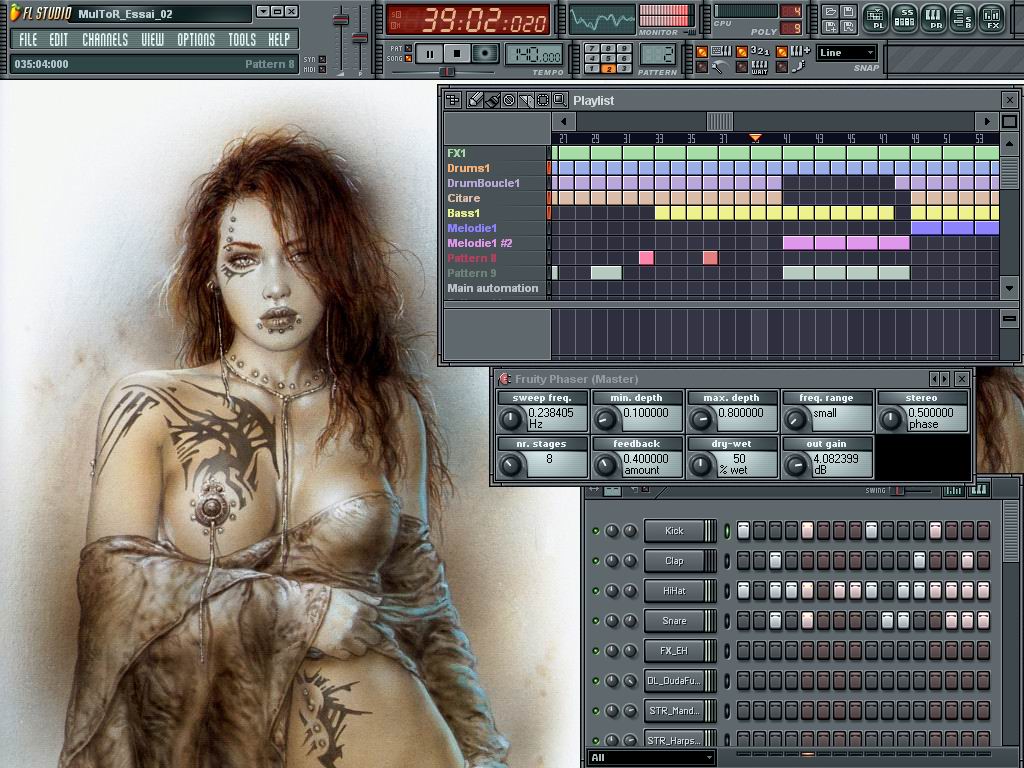The height and width of the screenshot is (768, 1024).
Task: Open the Channels menu
Action: pos(105,40)
